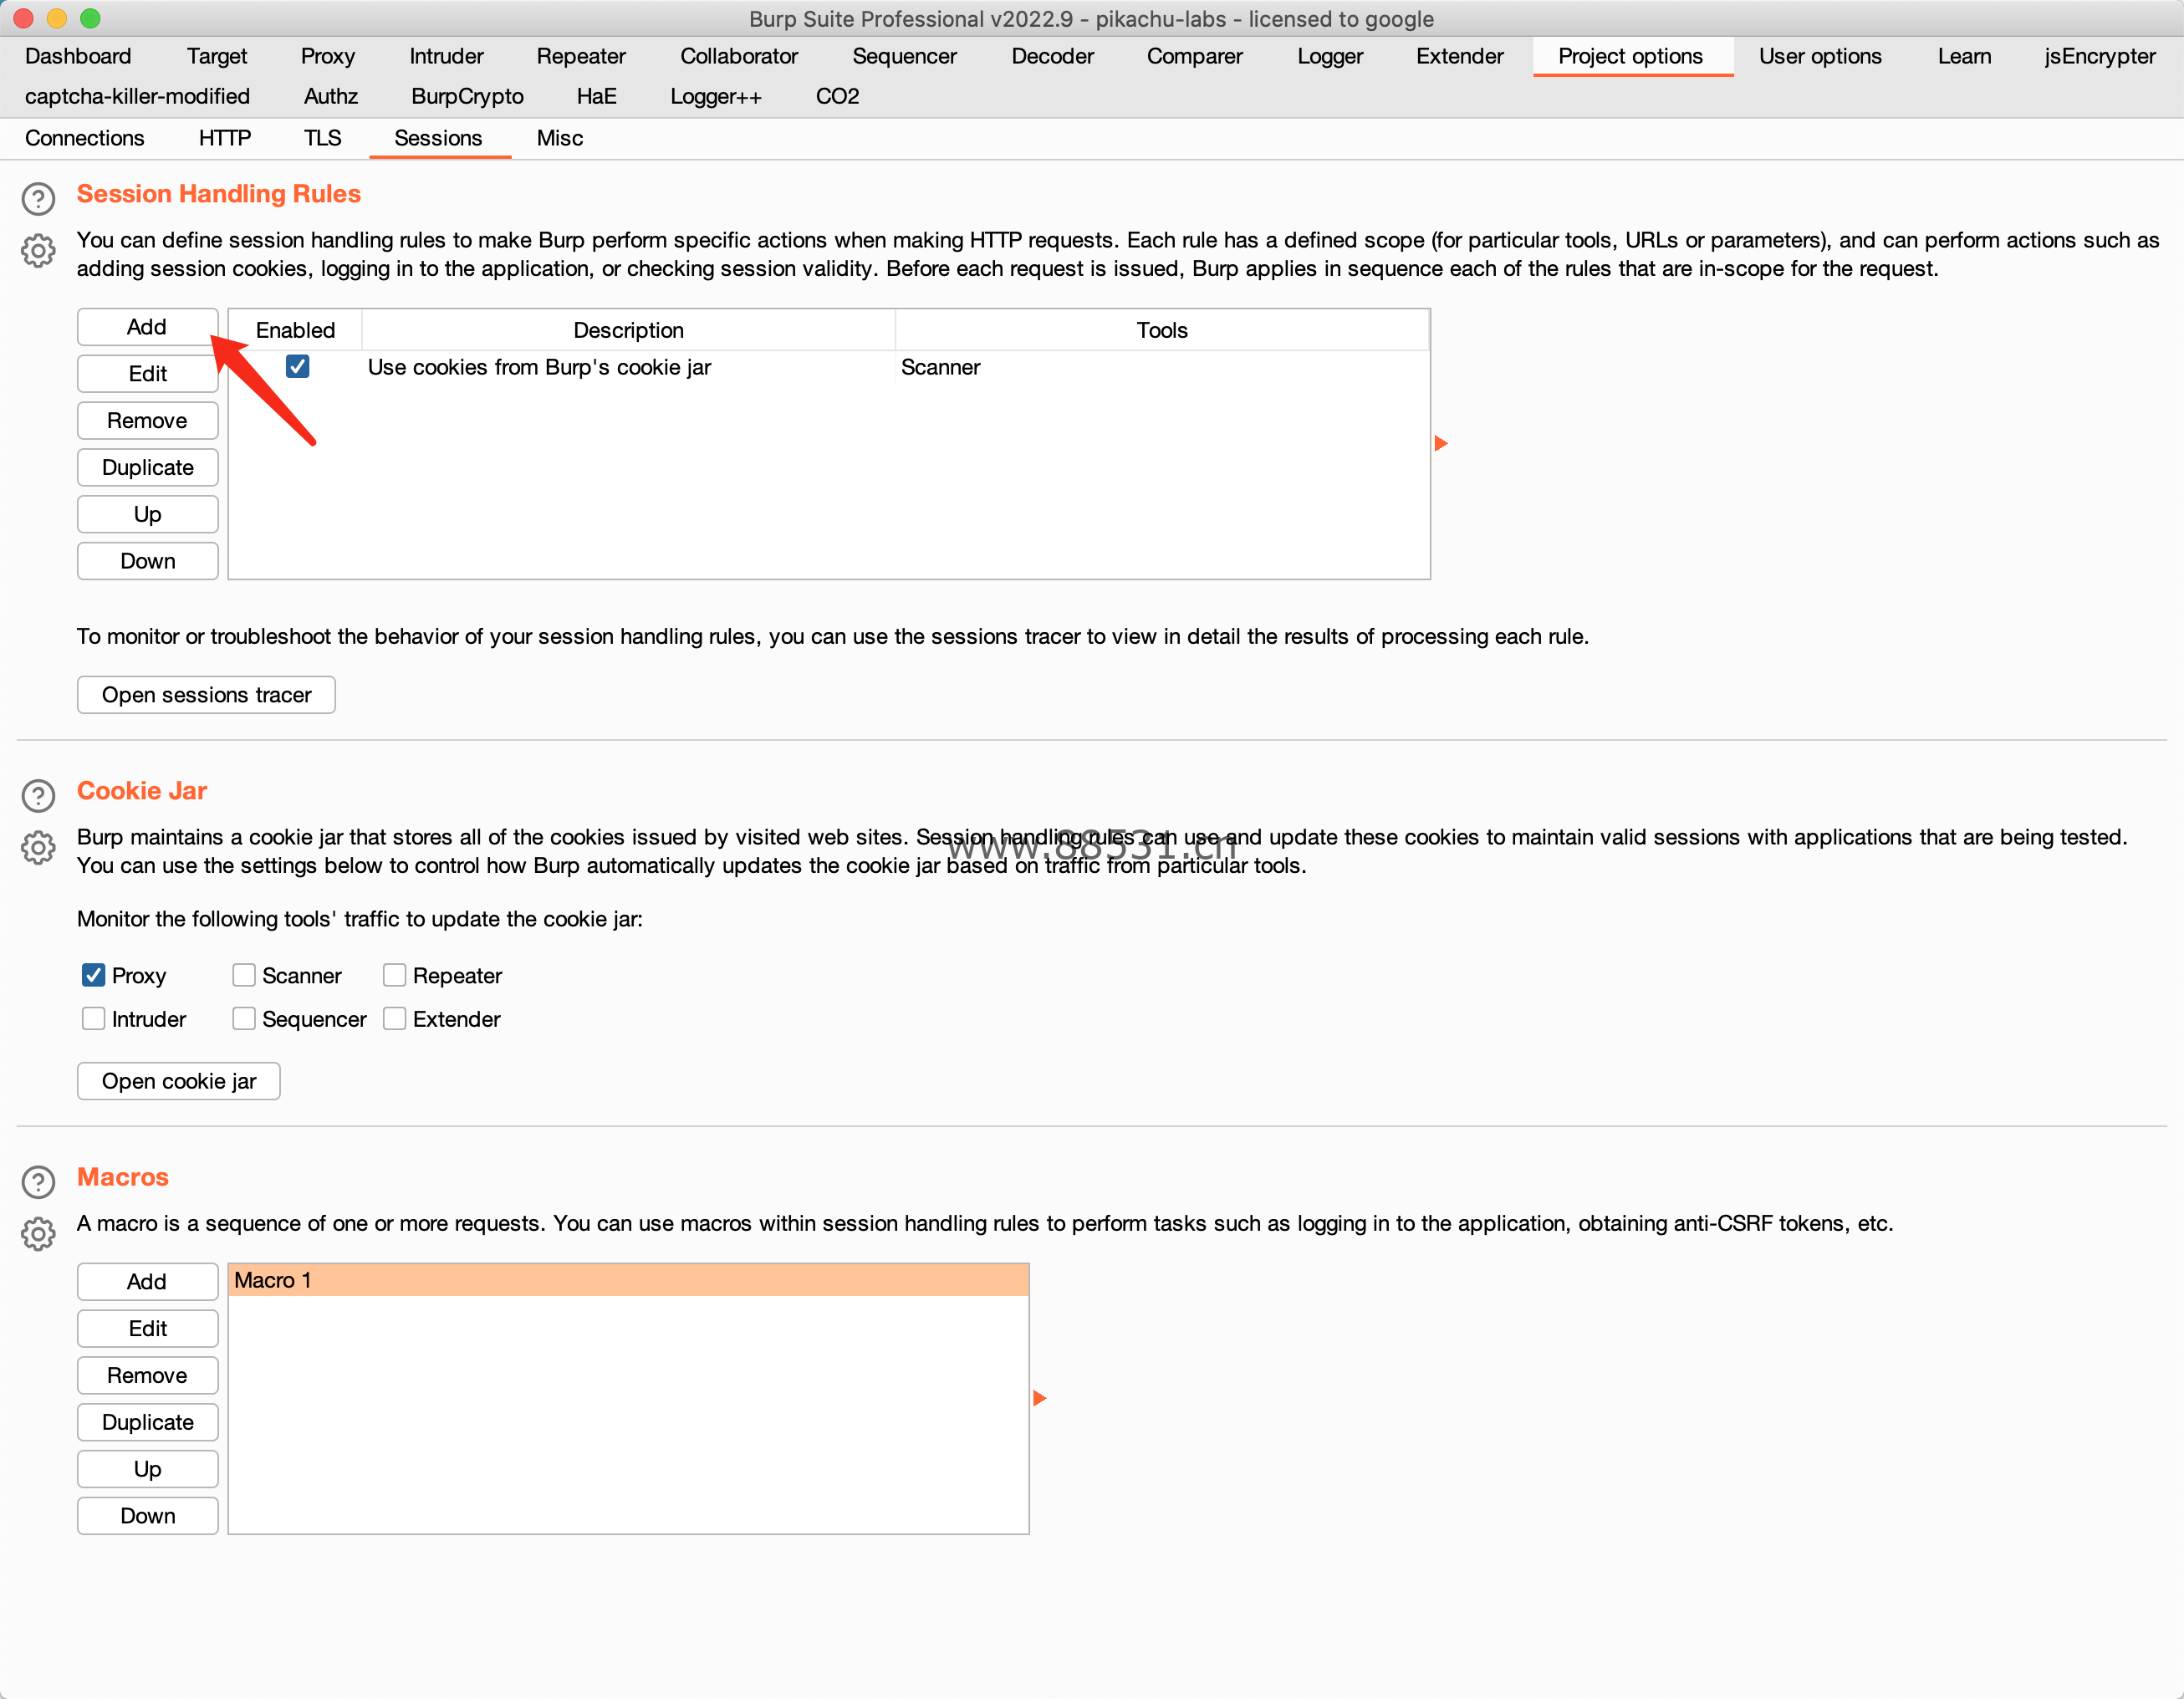
Task: Edit the selected macro
Action: 147,1329
